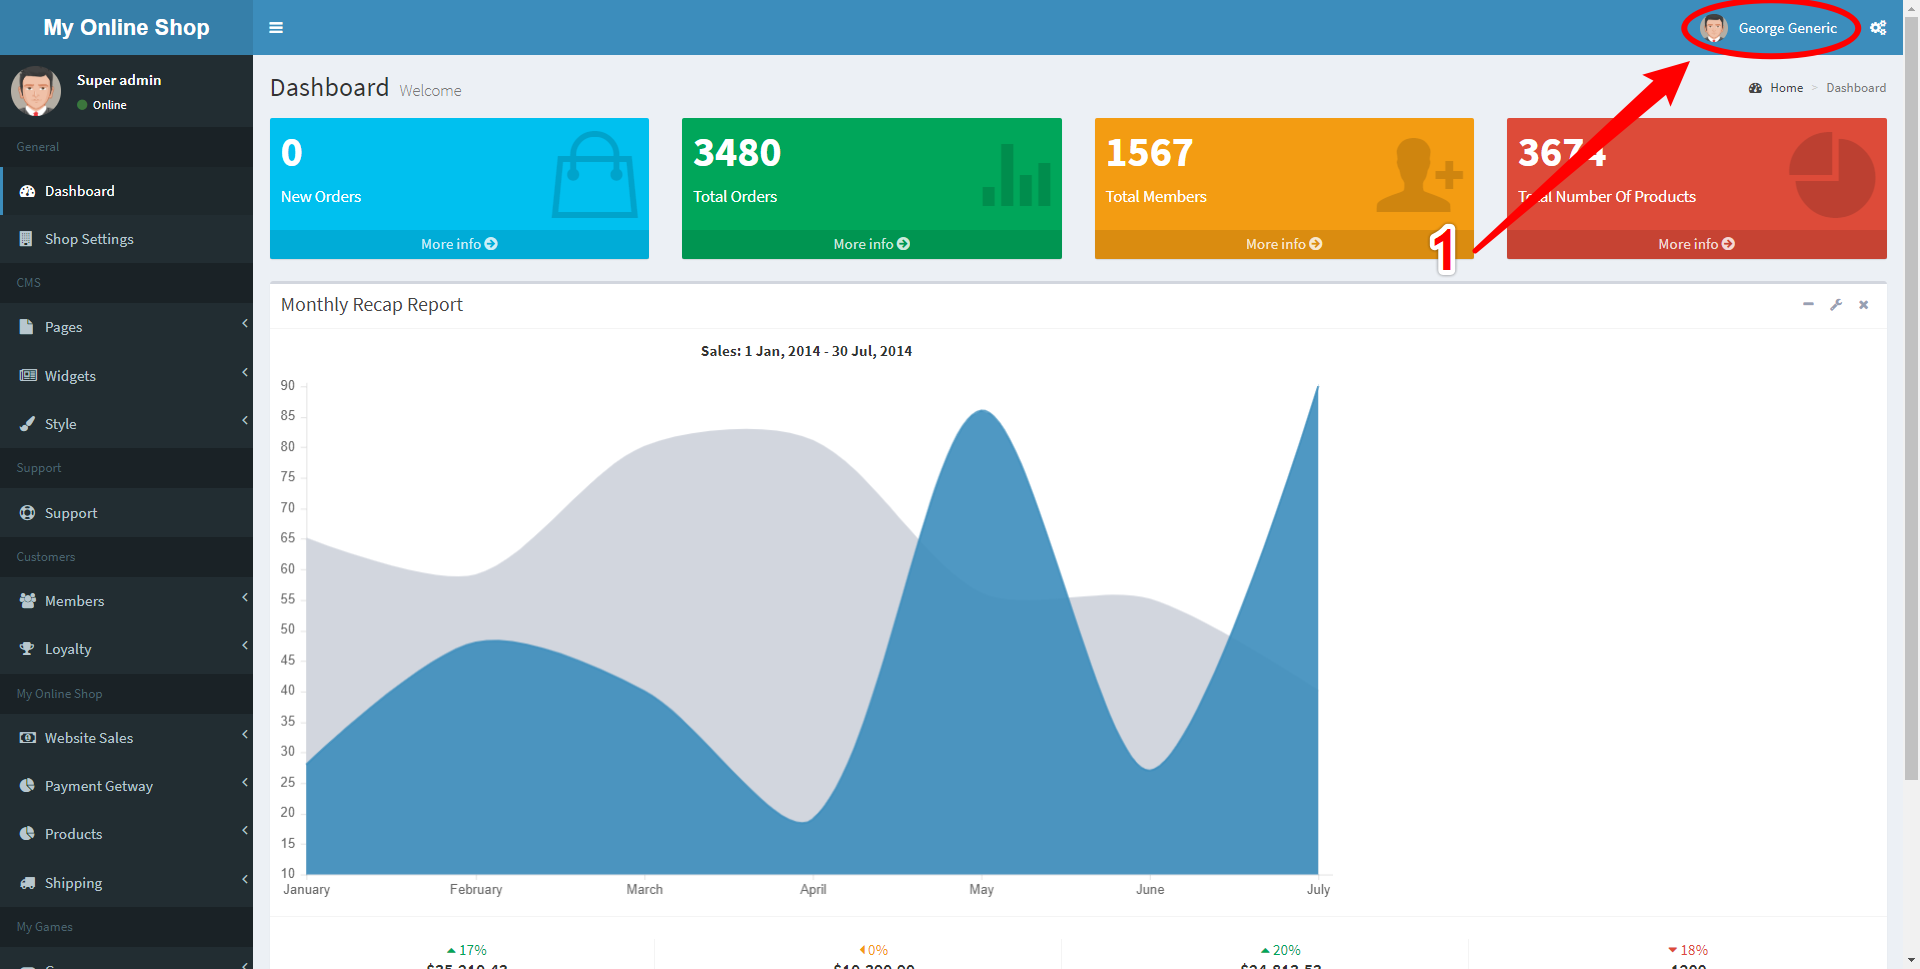Click the page vertical scrollbar
Viewport: 1920px width, 969px height.
pyautogui.click(x=1911, y=400)
